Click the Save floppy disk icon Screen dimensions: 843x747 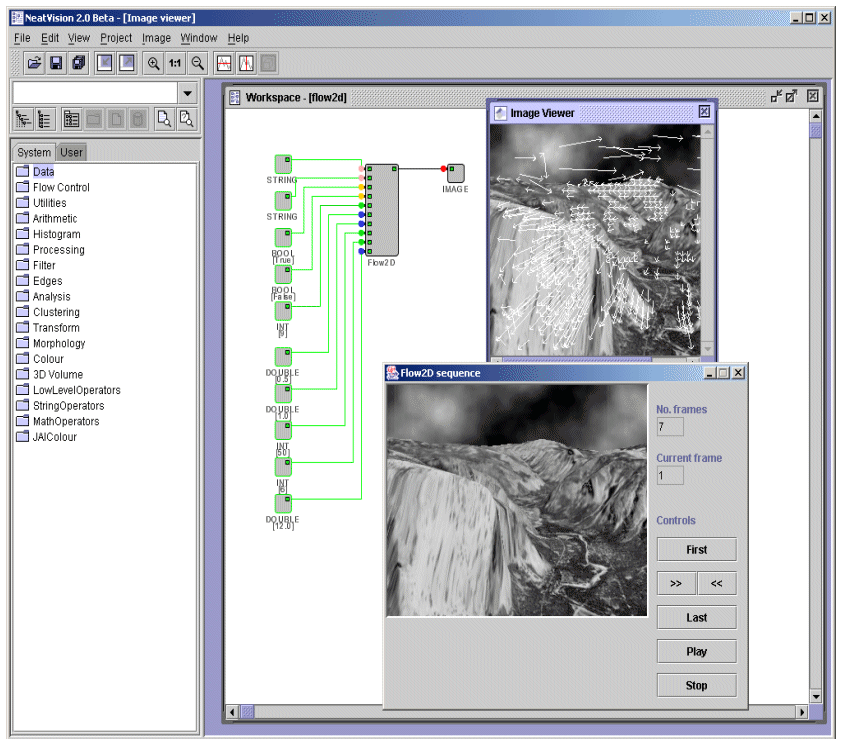coord(56,63)
